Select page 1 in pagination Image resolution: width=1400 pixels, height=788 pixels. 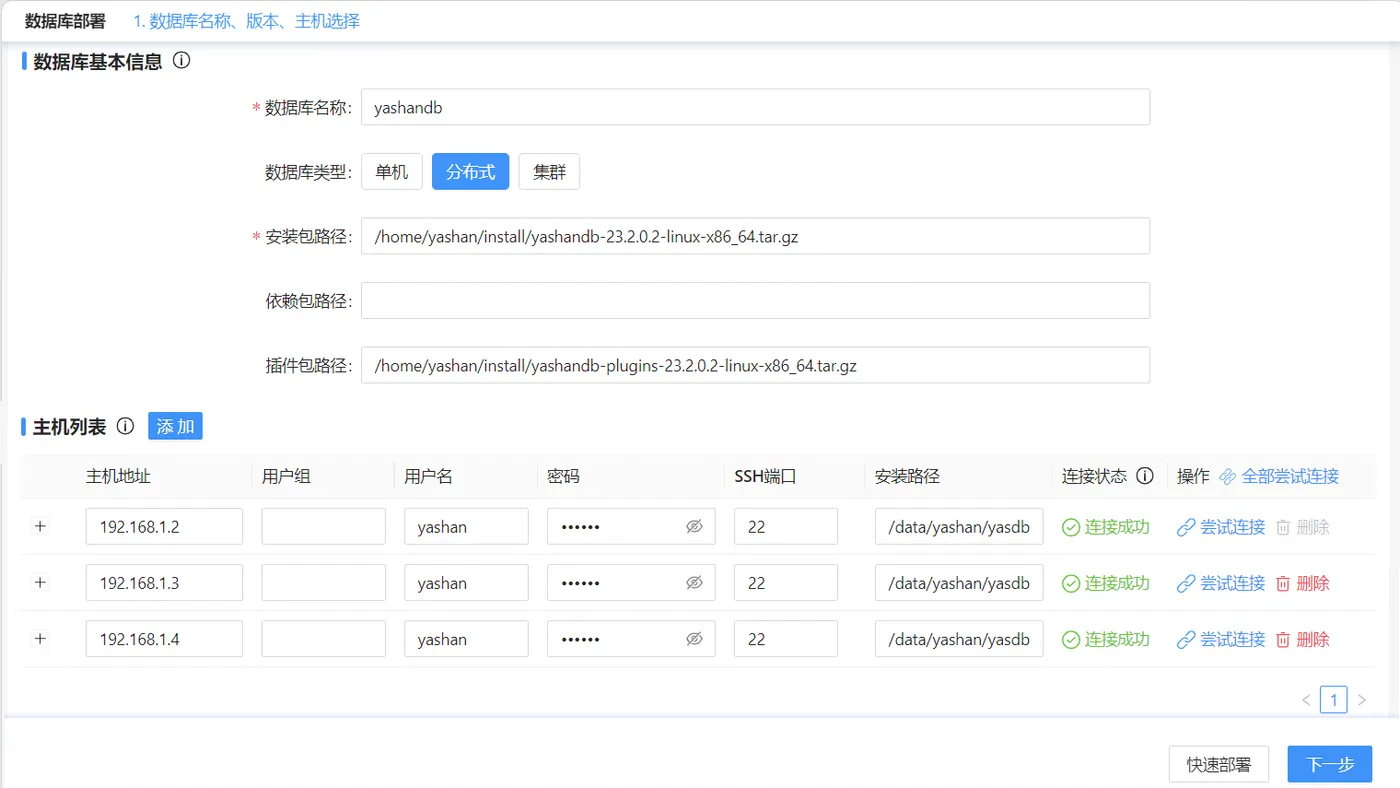pos(1333,699)
